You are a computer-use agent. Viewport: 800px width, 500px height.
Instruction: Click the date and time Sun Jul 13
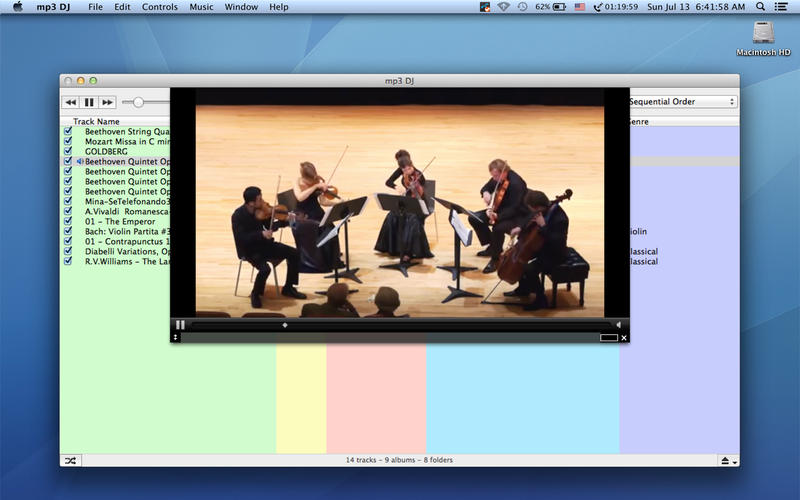[696, 7]
